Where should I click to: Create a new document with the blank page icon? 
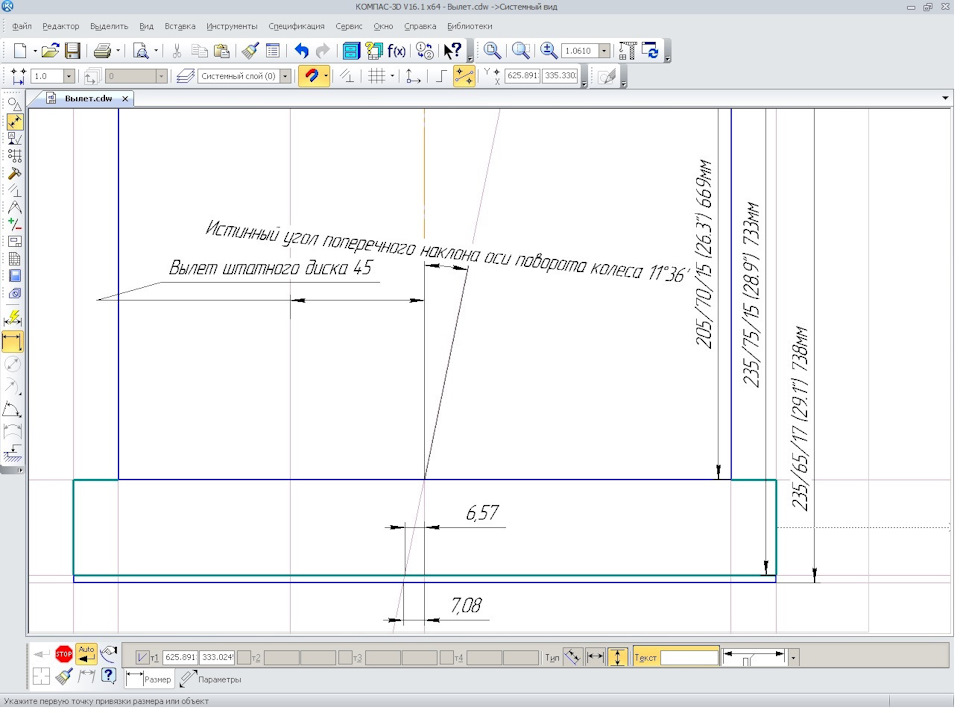click(20, 51)
